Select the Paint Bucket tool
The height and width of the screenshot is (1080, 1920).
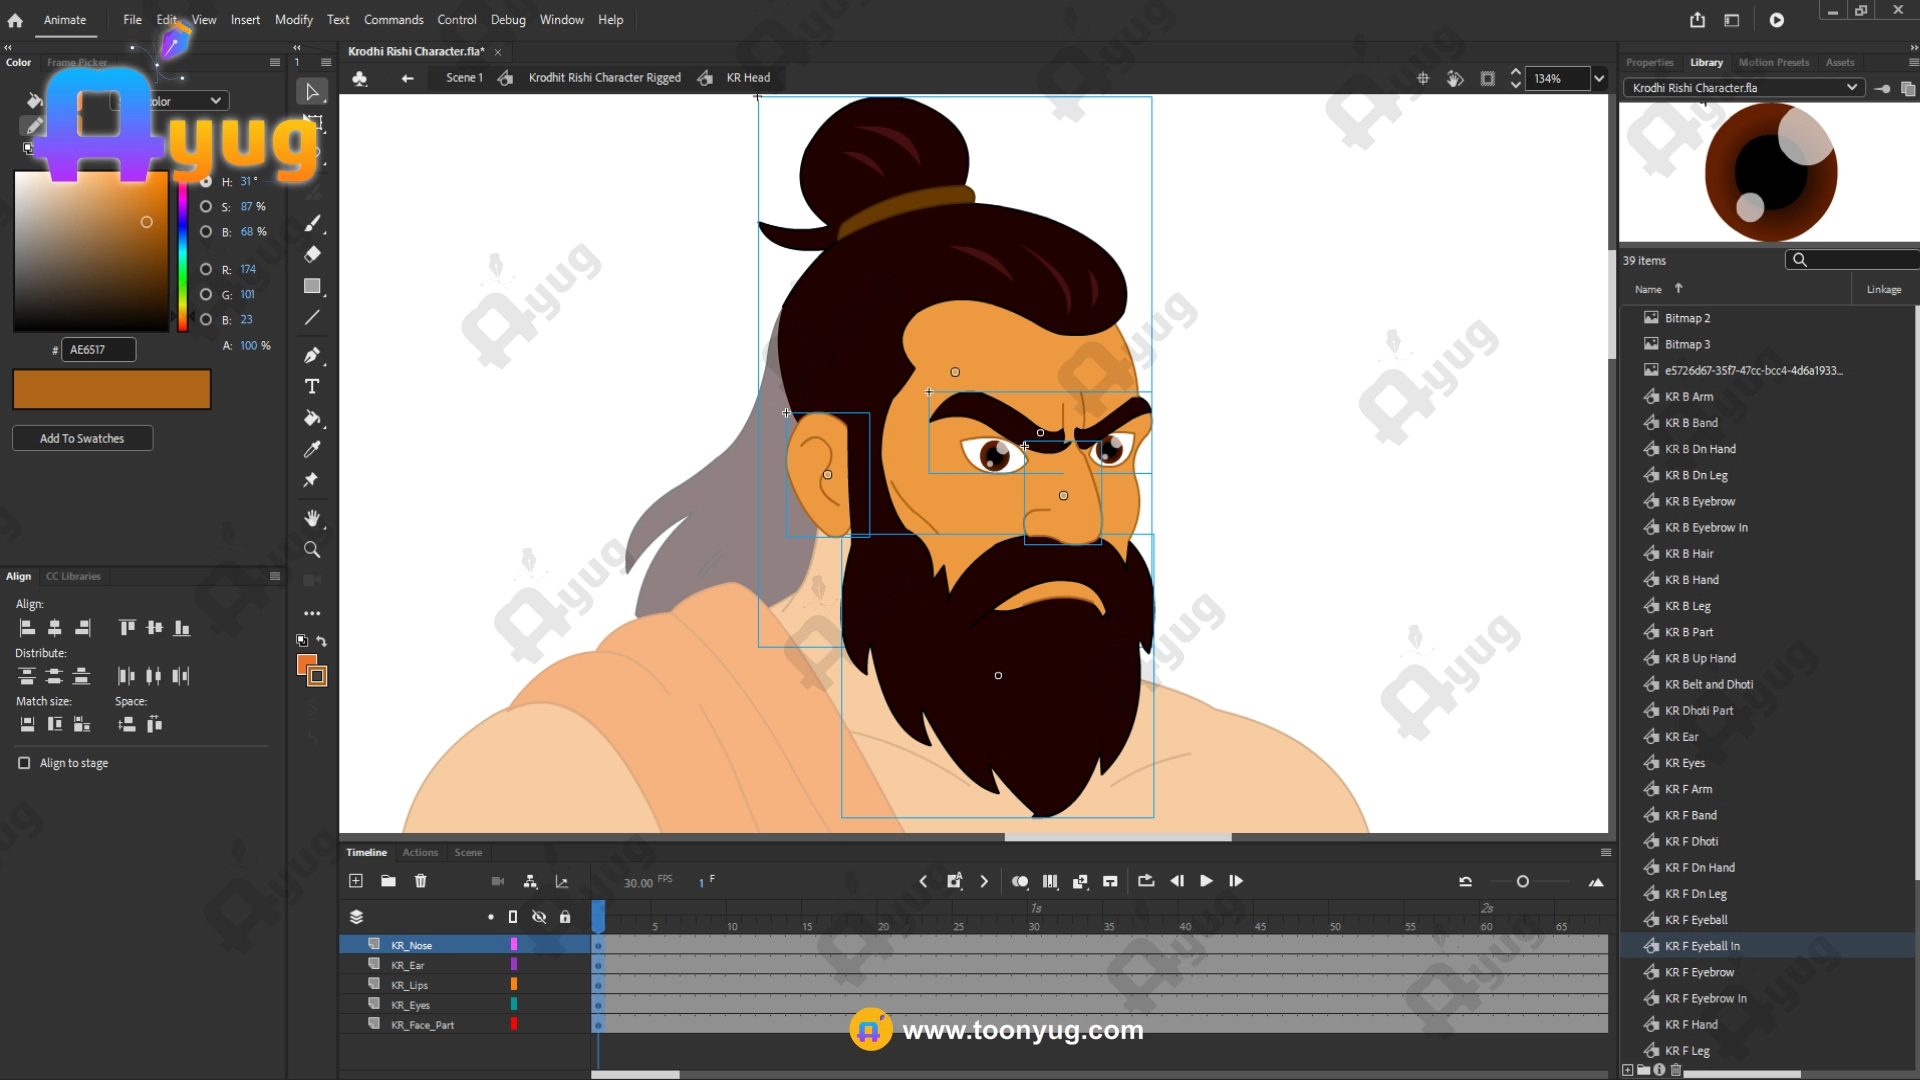point(312,418)
